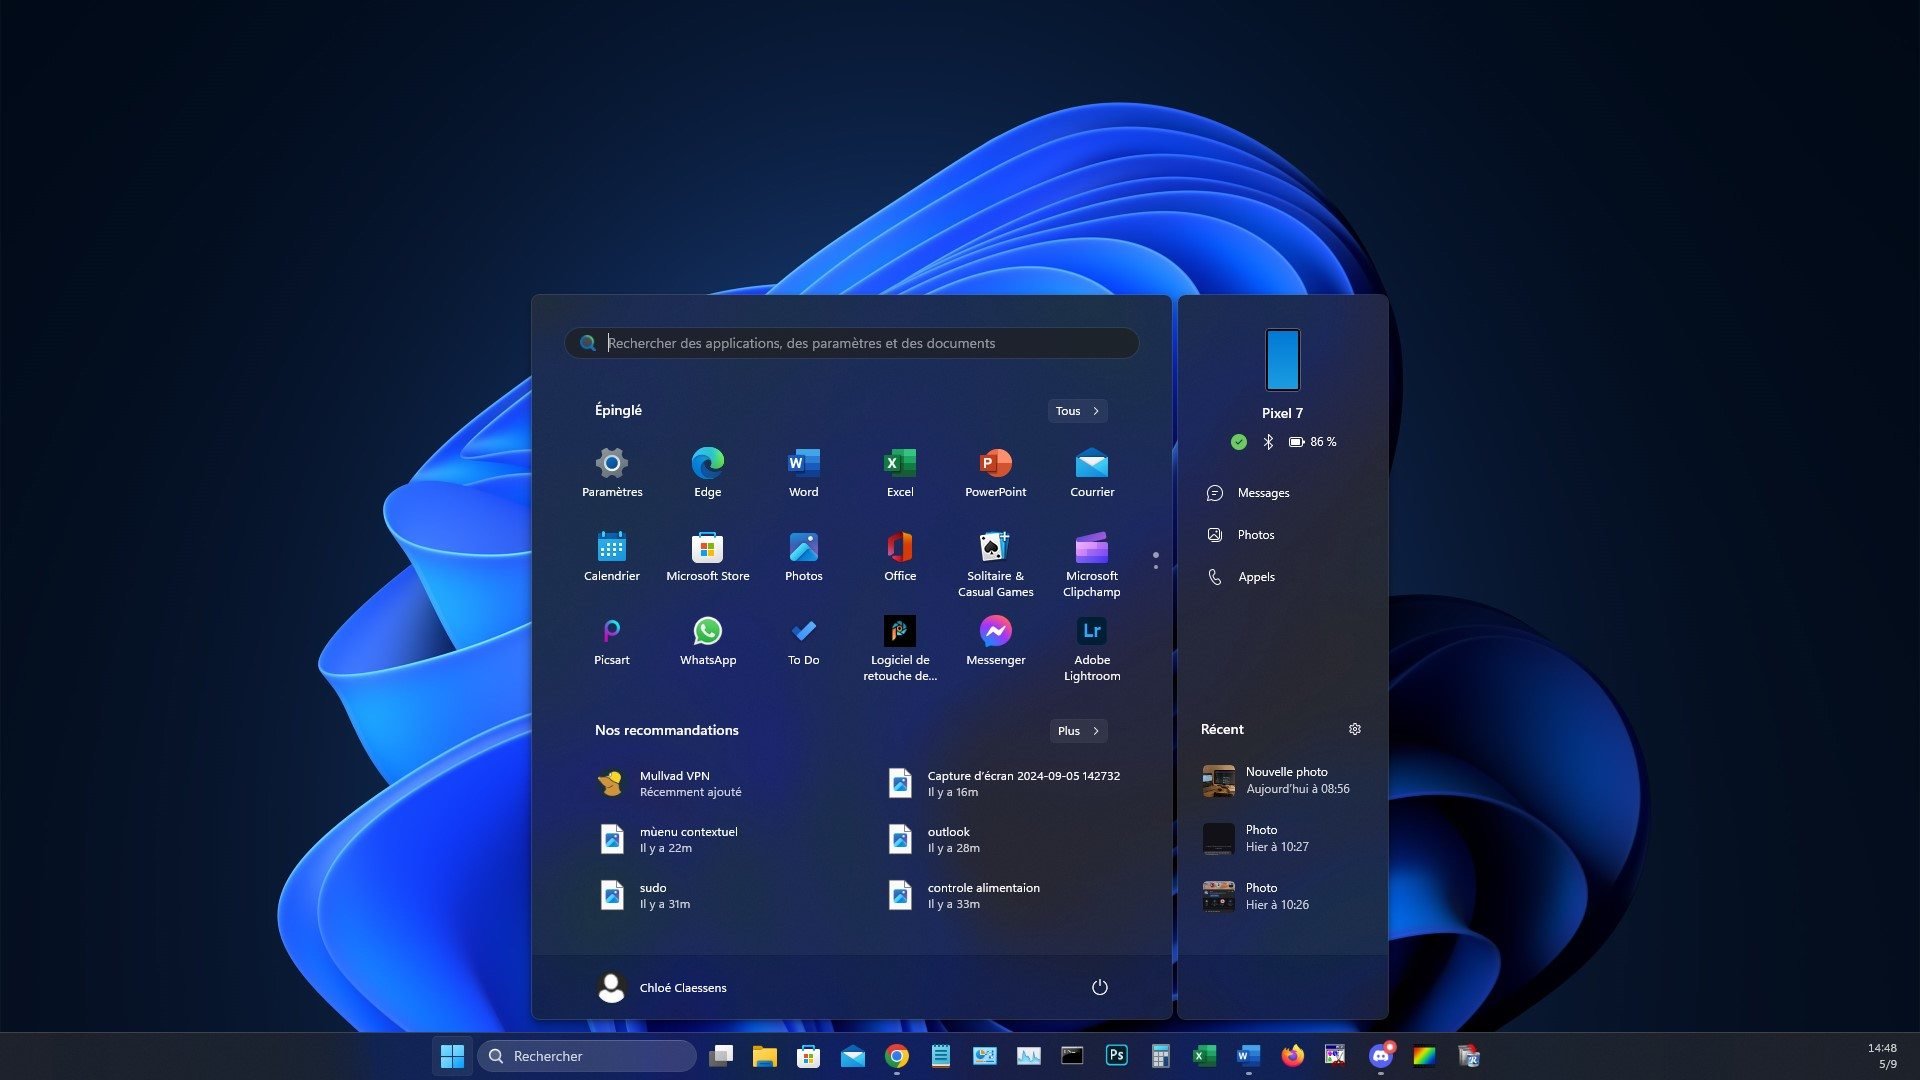1920x1080 pixels.
Task: Open the Paramètres app from pinned apps
Action: [611, 463]
